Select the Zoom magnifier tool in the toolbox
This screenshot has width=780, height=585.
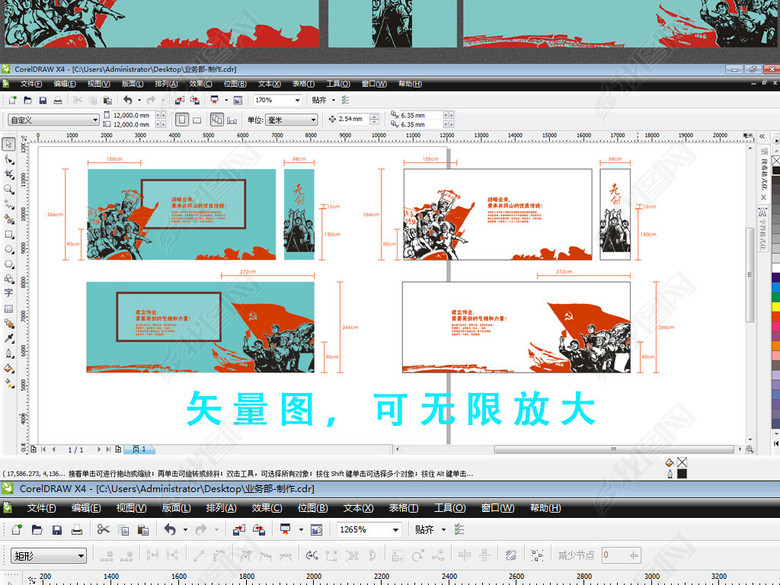pyautogui.click(x=9, y=189)
